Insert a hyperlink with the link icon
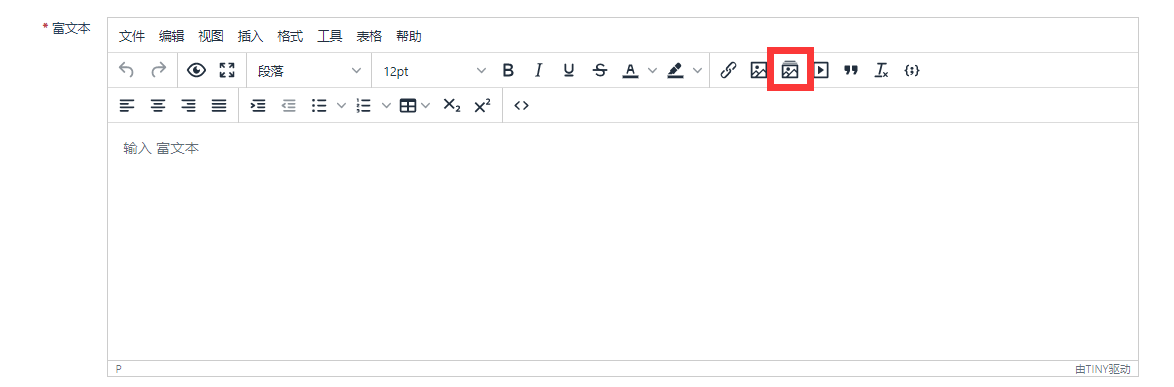This screenshot has width=1174, height=387. coord(728,70)
